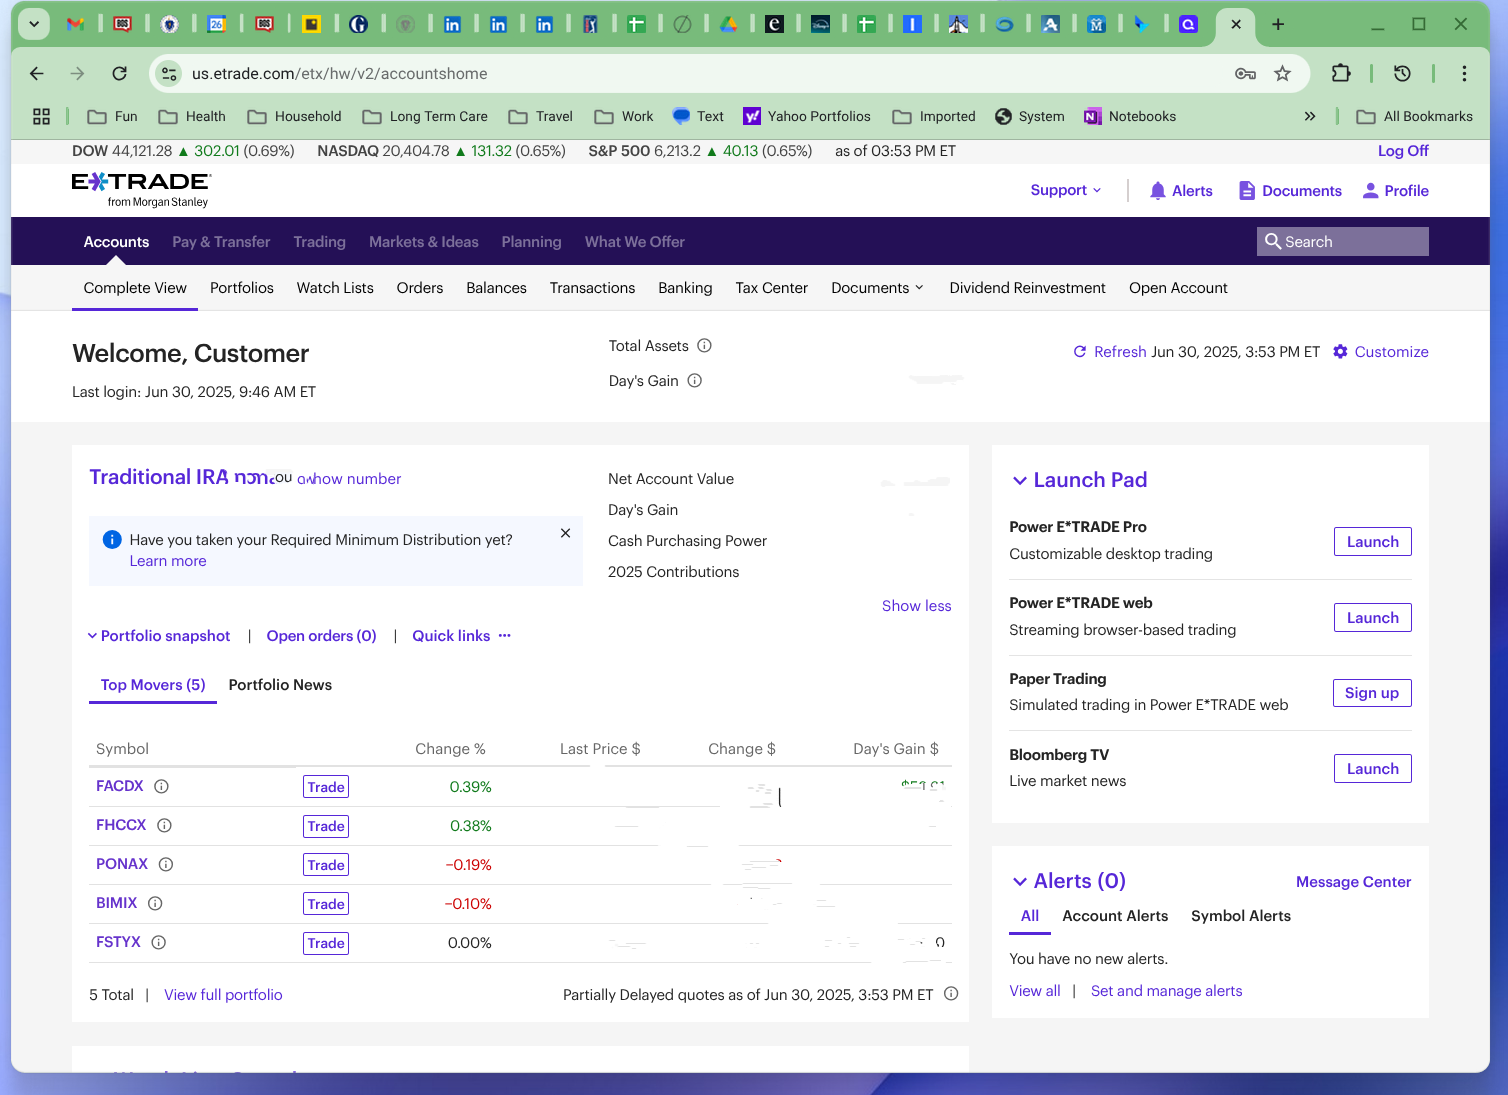Screen dimensions: 1508x1095
Task: Open the Markets & Ideas menu
Action: [424, 242]
